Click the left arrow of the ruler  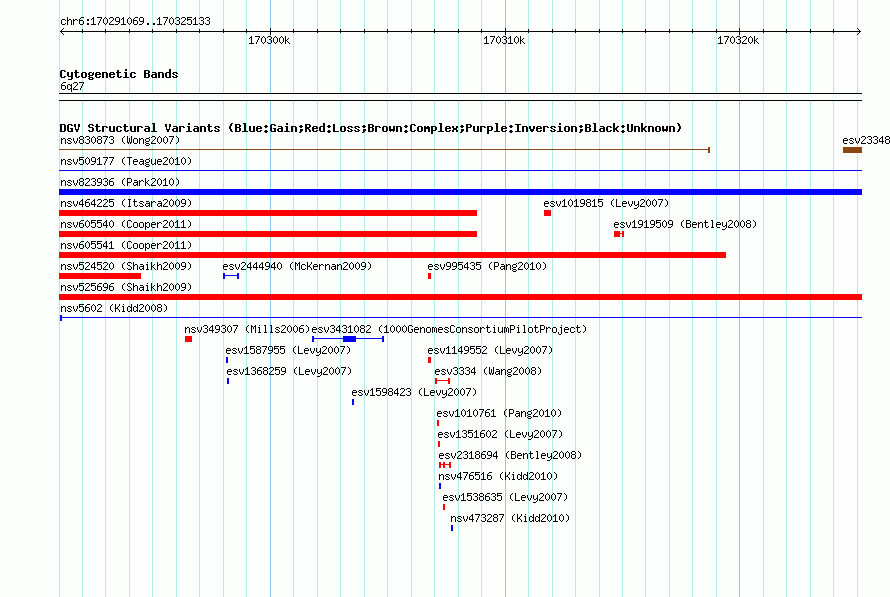tap(62, 31)
